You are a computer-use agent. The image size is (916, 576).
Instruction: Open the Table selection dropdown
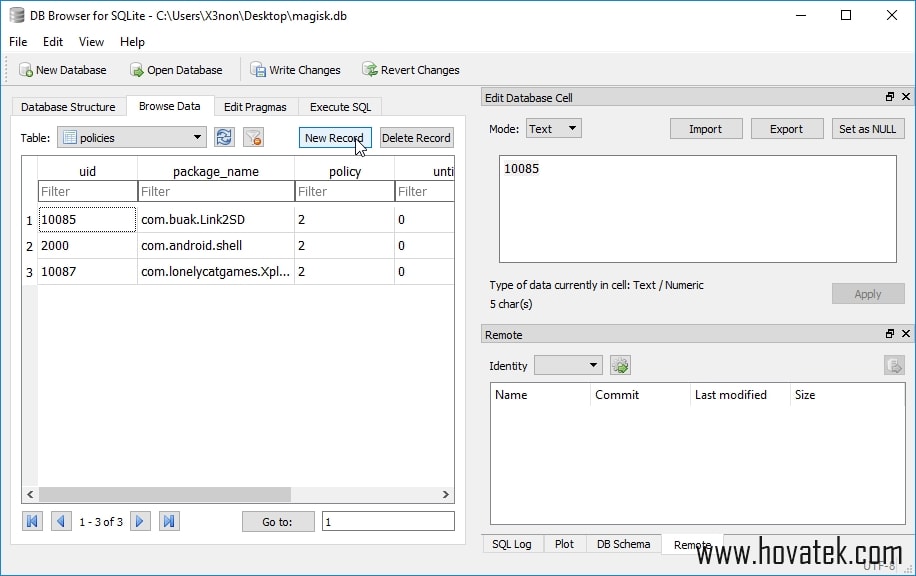click(x=131, y=138)
